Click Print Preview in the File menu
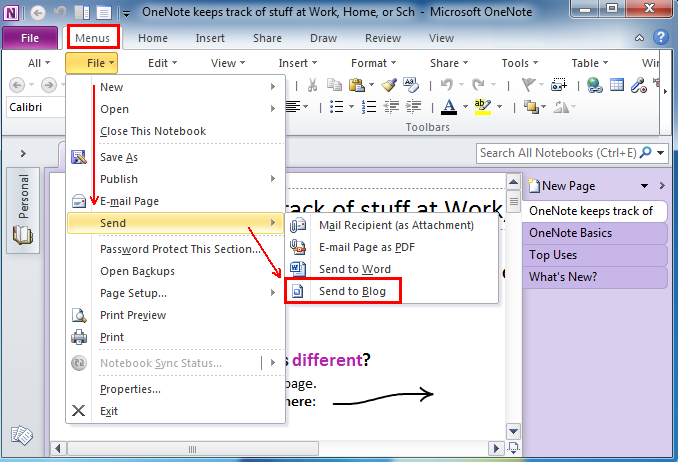678x462 pixels. pos(175,315)
